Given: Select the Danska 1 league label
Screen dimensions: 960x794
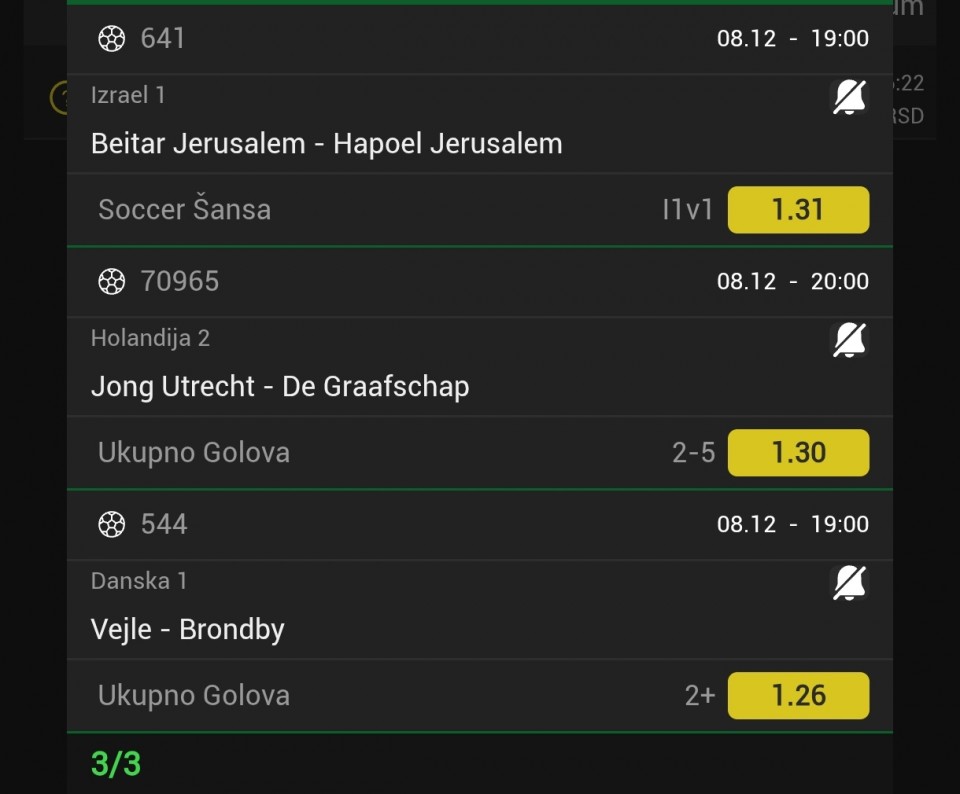Looking at the screenshot, I should coord(139,581).
